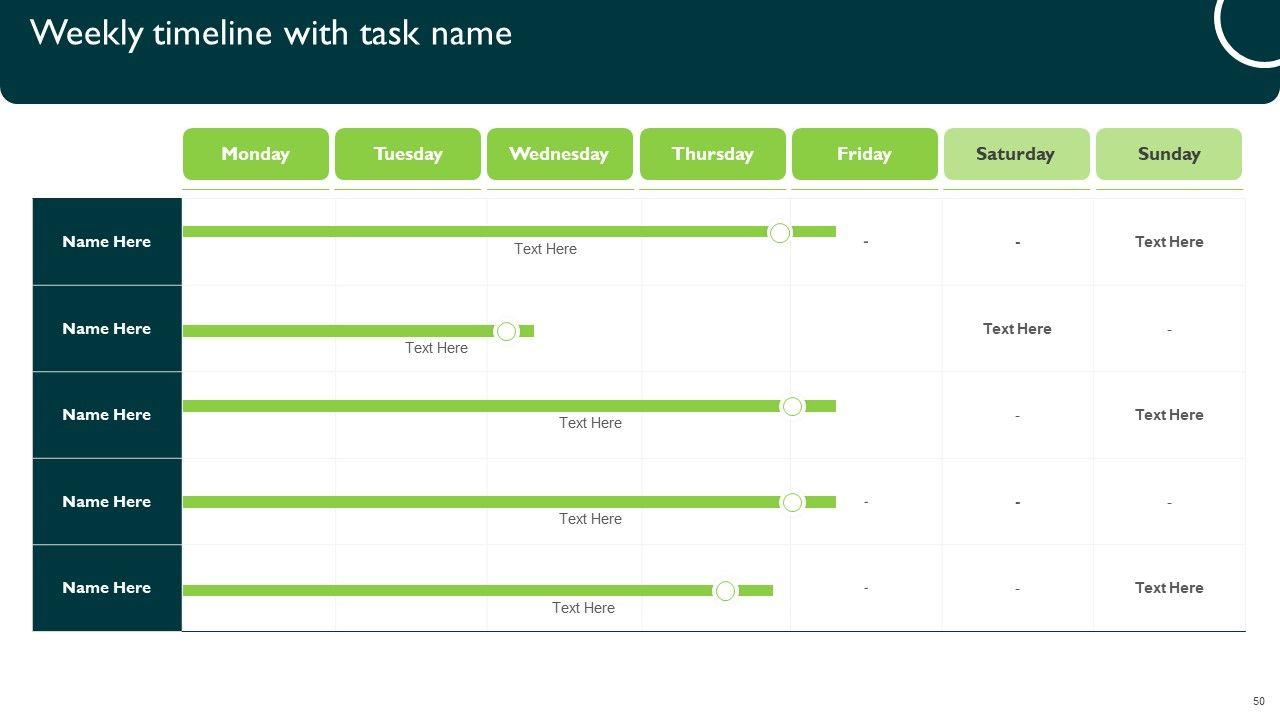This screenshot has height=720, width=1280.
Task: Select the Thursday column header
Action: click(712, 154)
